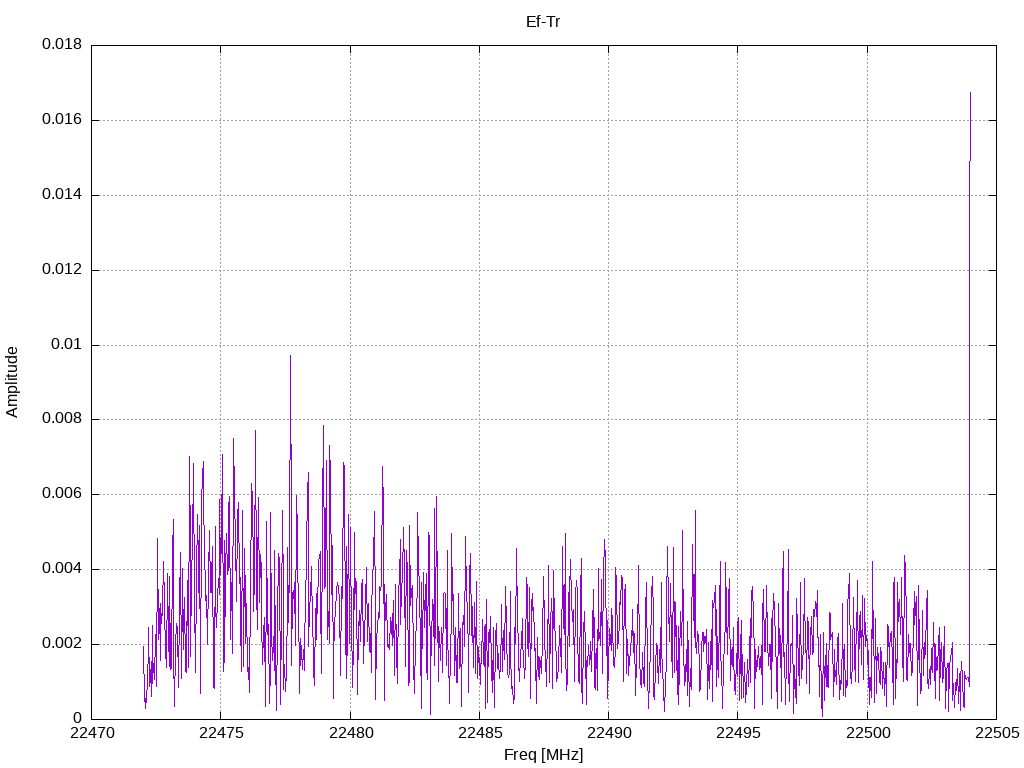This screenshot has height=768, width=1024.
Task: Click the y-axis tick label 0.012
Action: click(x=62, y=270)
